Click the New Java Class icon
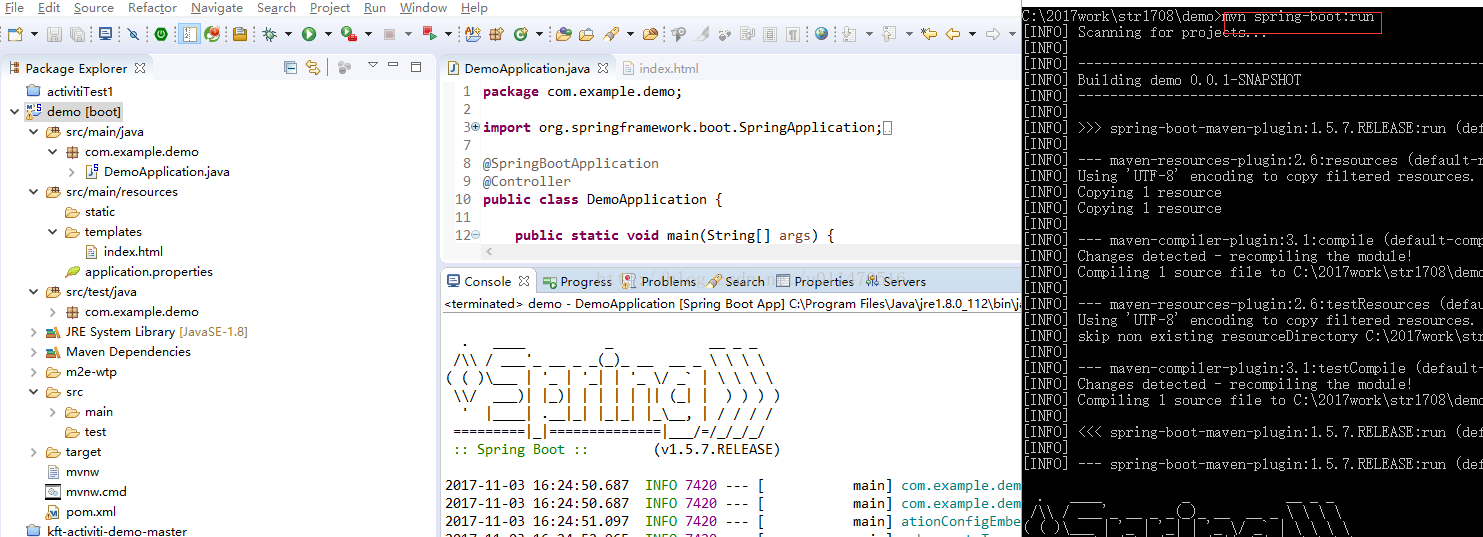The height and width of the screenshot is (537, 1483). click(x=520, y=34)
